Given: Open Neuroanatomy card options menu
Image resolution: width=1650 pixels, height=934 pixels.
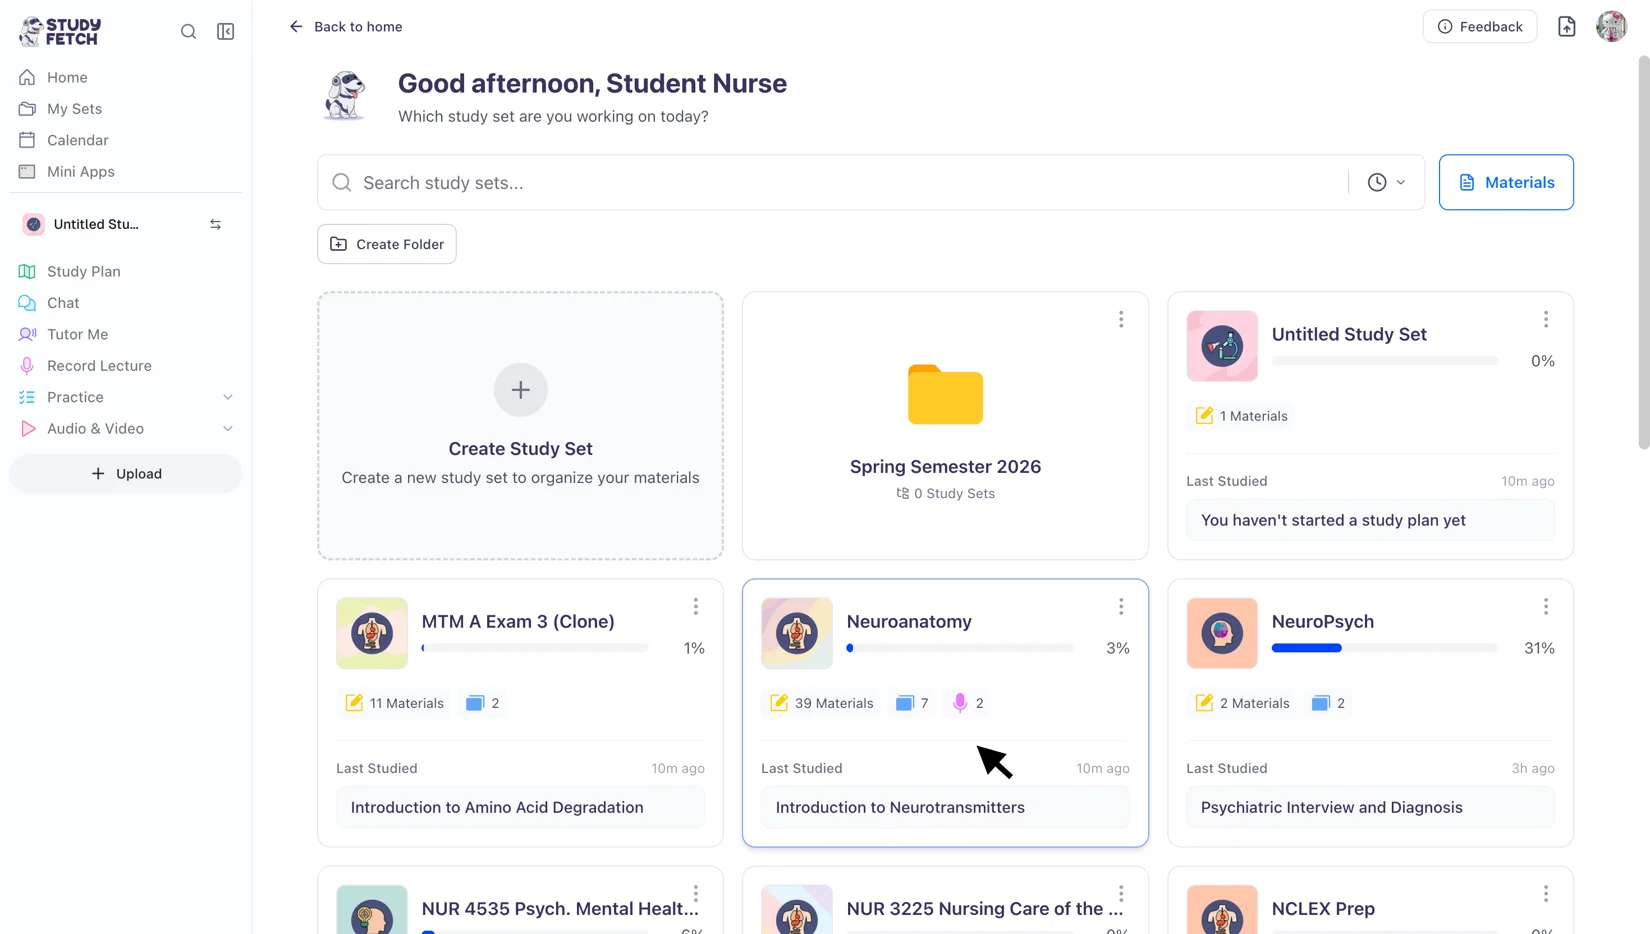Looking at the screenshot, I should [1121, 607].
